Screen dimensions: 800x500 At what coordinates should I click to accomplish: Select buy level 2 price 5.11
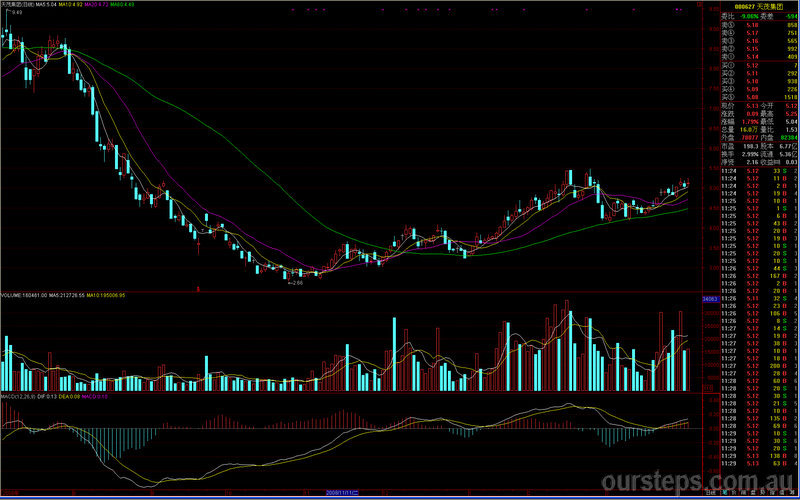pyautogui.click(x=752, y=73)
